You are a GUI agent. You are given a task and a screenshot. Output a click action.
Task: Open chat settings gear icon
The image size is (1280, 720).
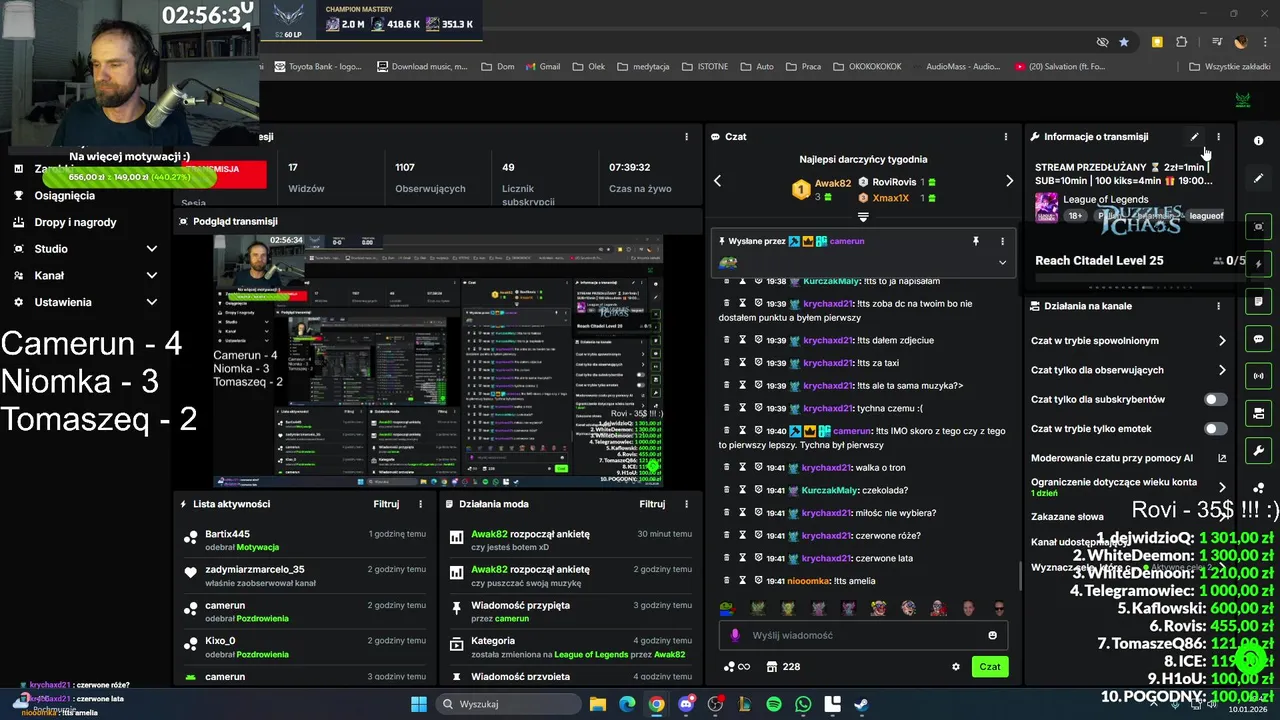[955, 667]
